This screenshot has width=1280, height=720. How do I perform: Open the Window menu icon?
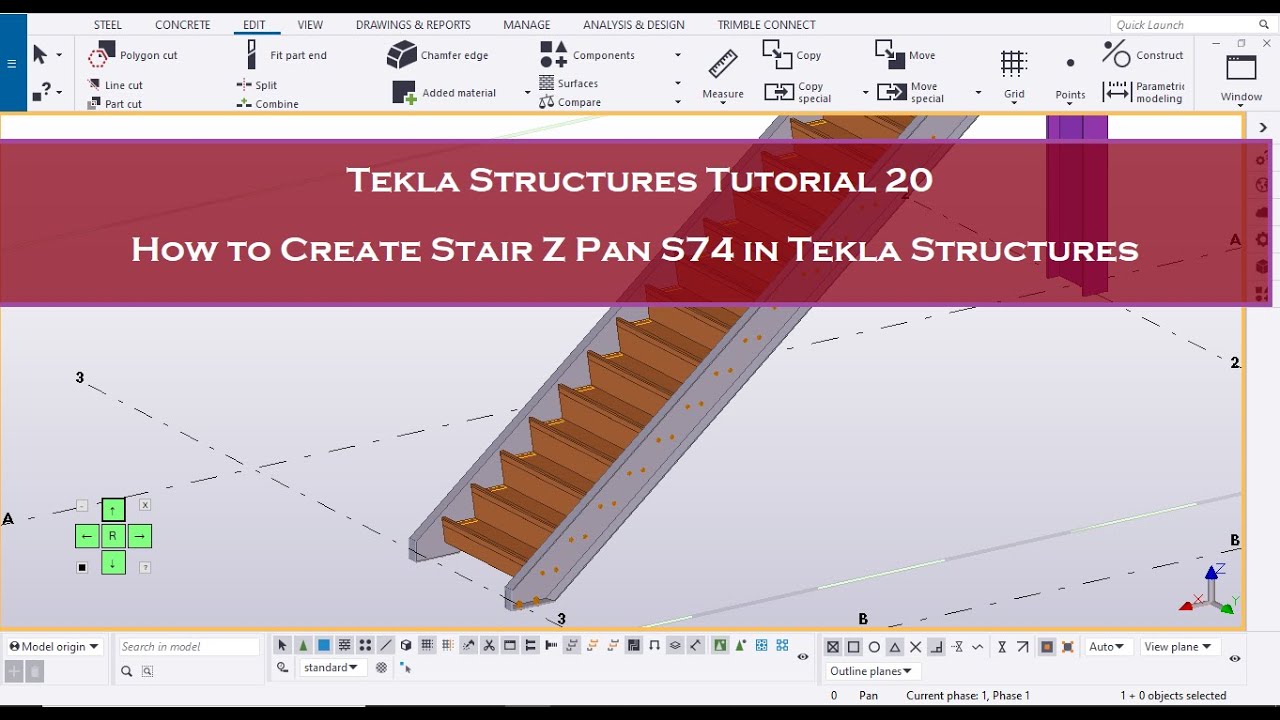tap(1241, 68)
